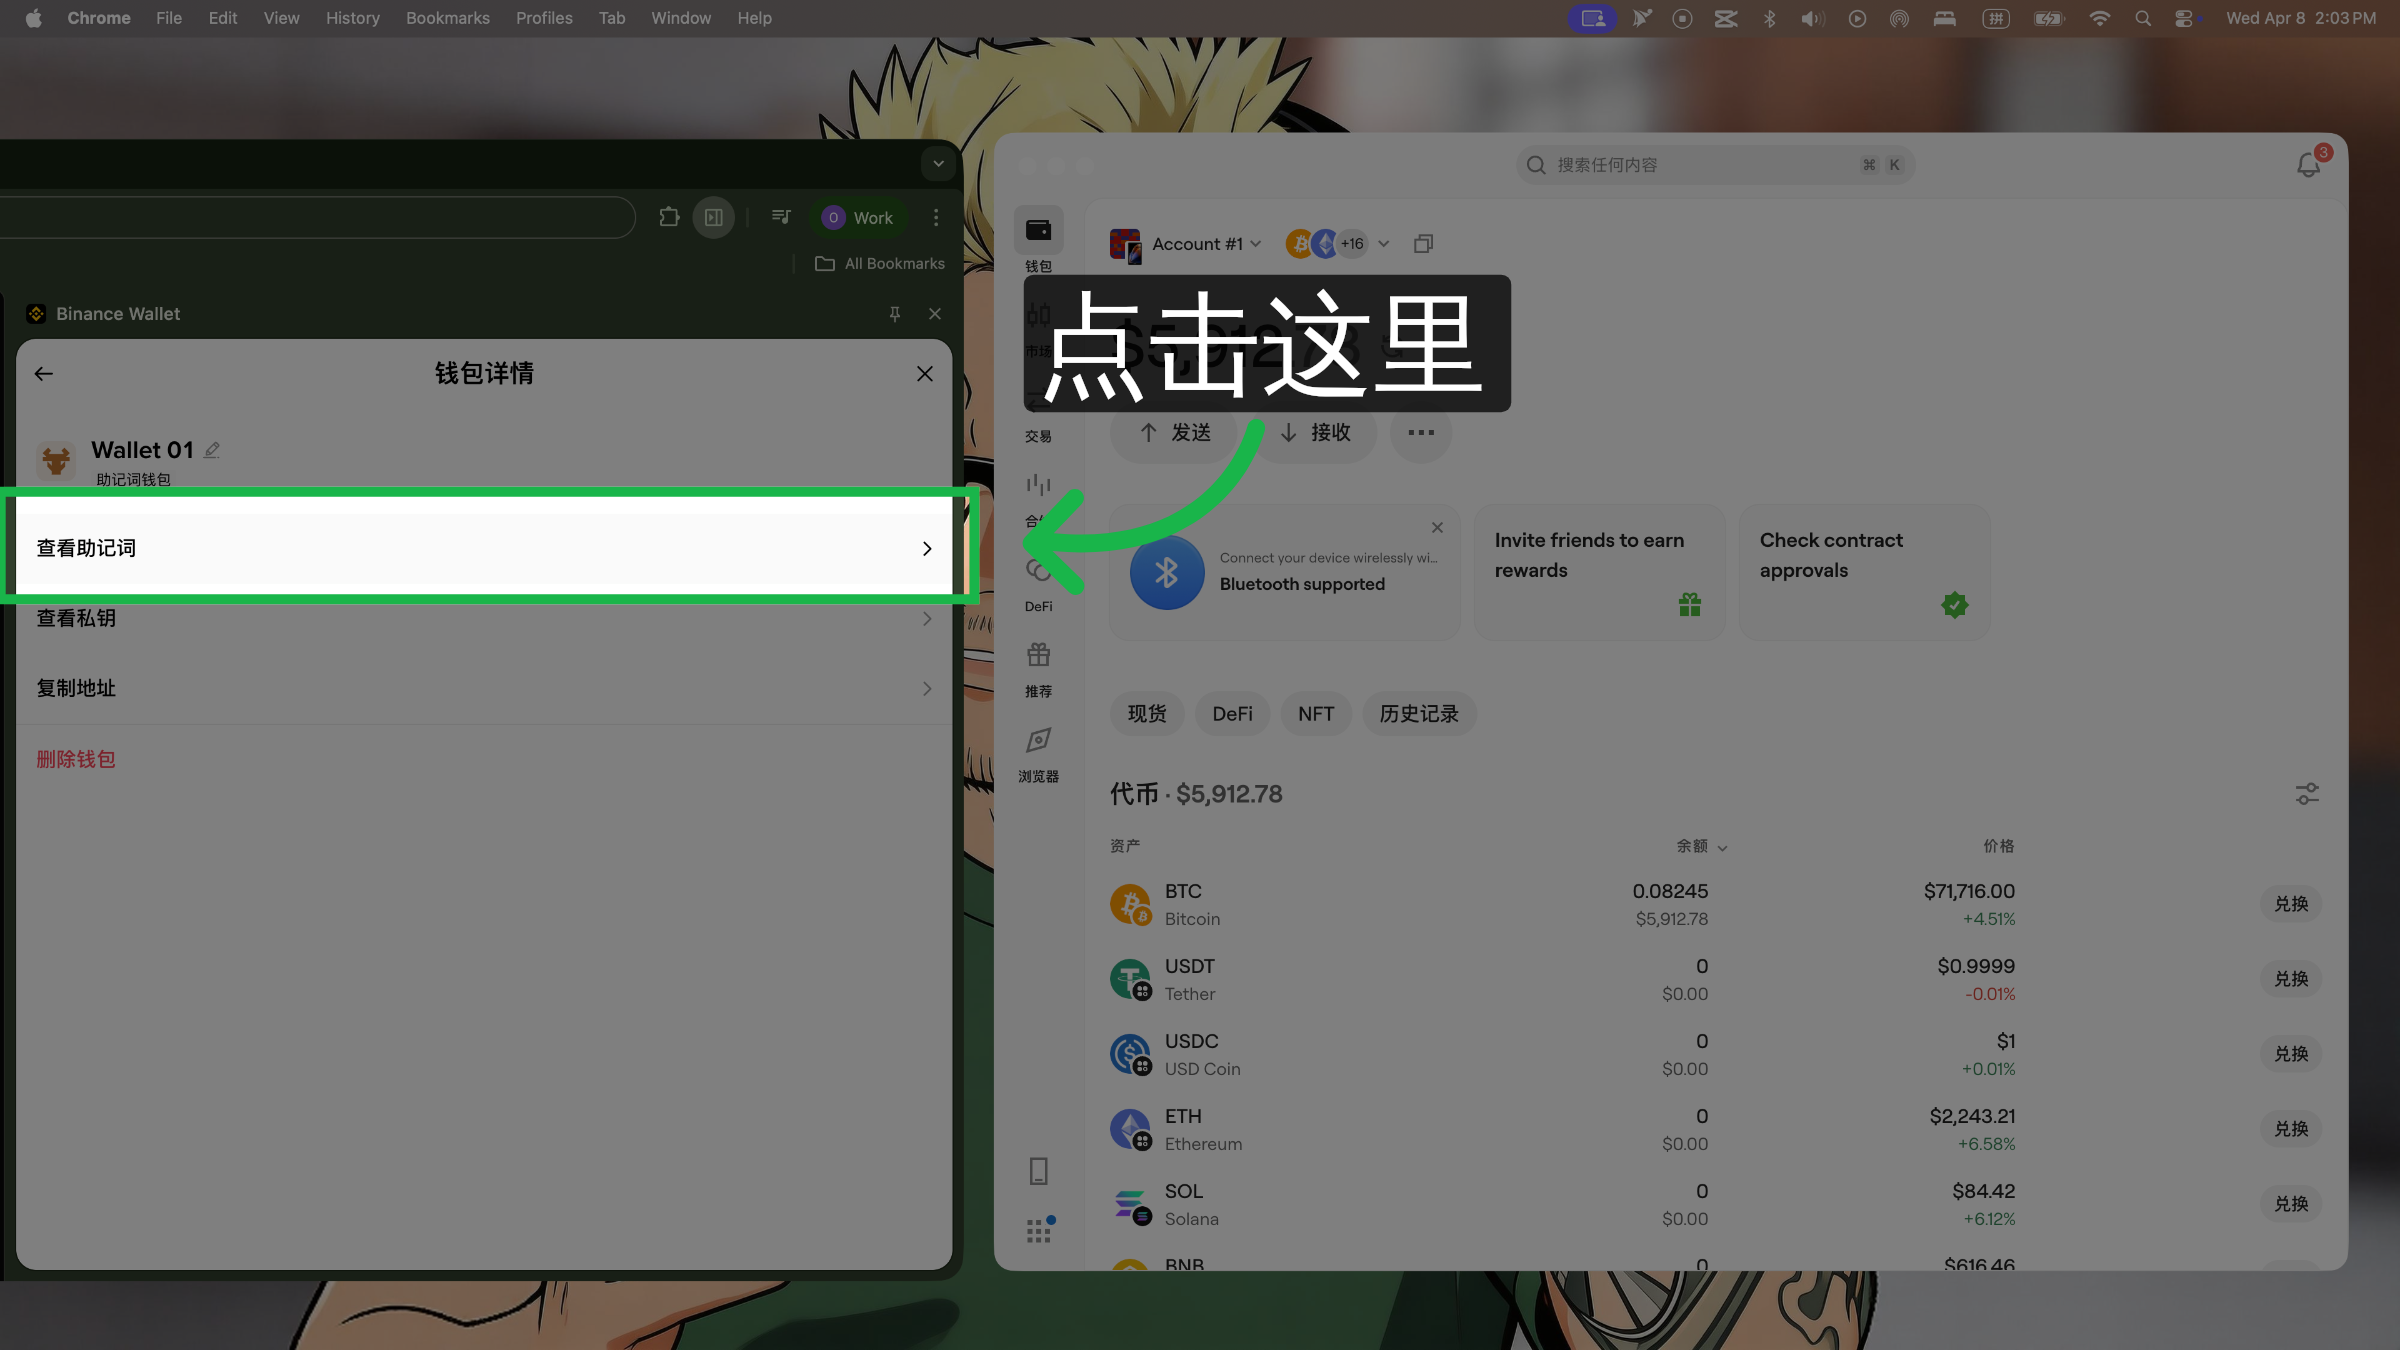Image resolution: width=2400 pixels, height=1350 pixels.
Task: Sort by 余额 column dropdown
Action: (x=1702, y=846)
